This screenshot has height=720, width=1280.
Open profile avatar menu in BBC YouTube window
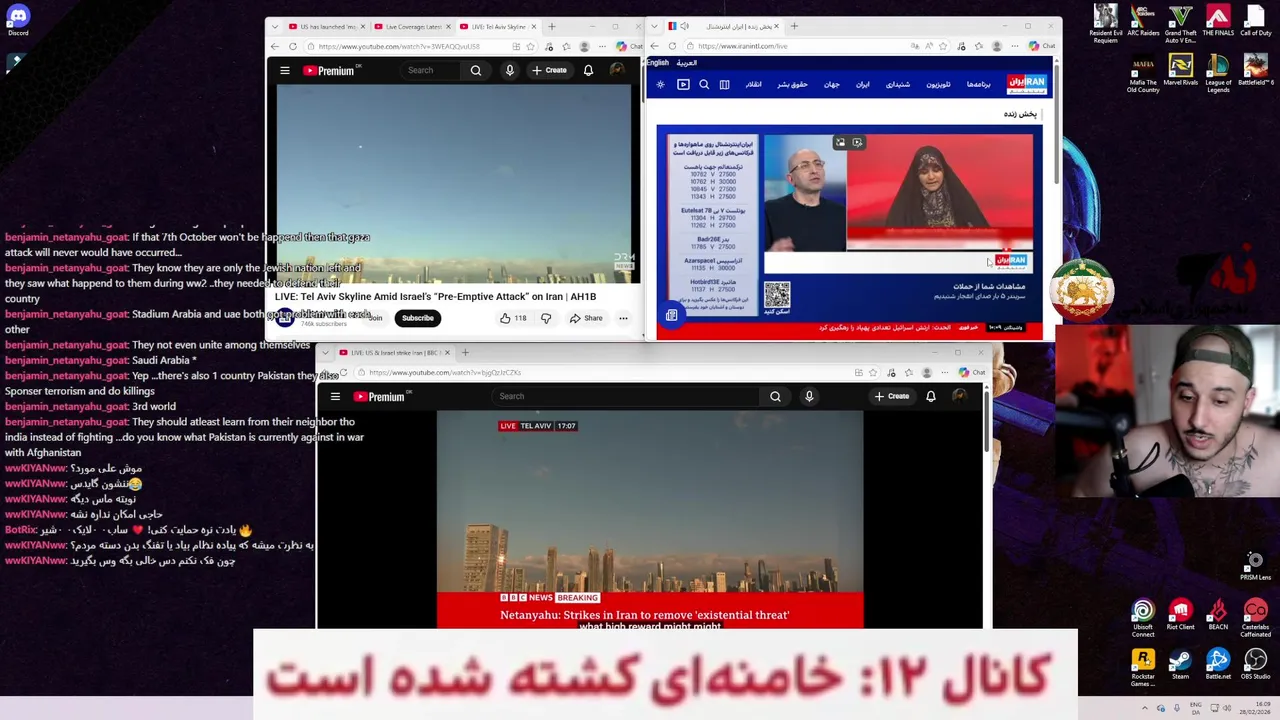pos(959,396)
